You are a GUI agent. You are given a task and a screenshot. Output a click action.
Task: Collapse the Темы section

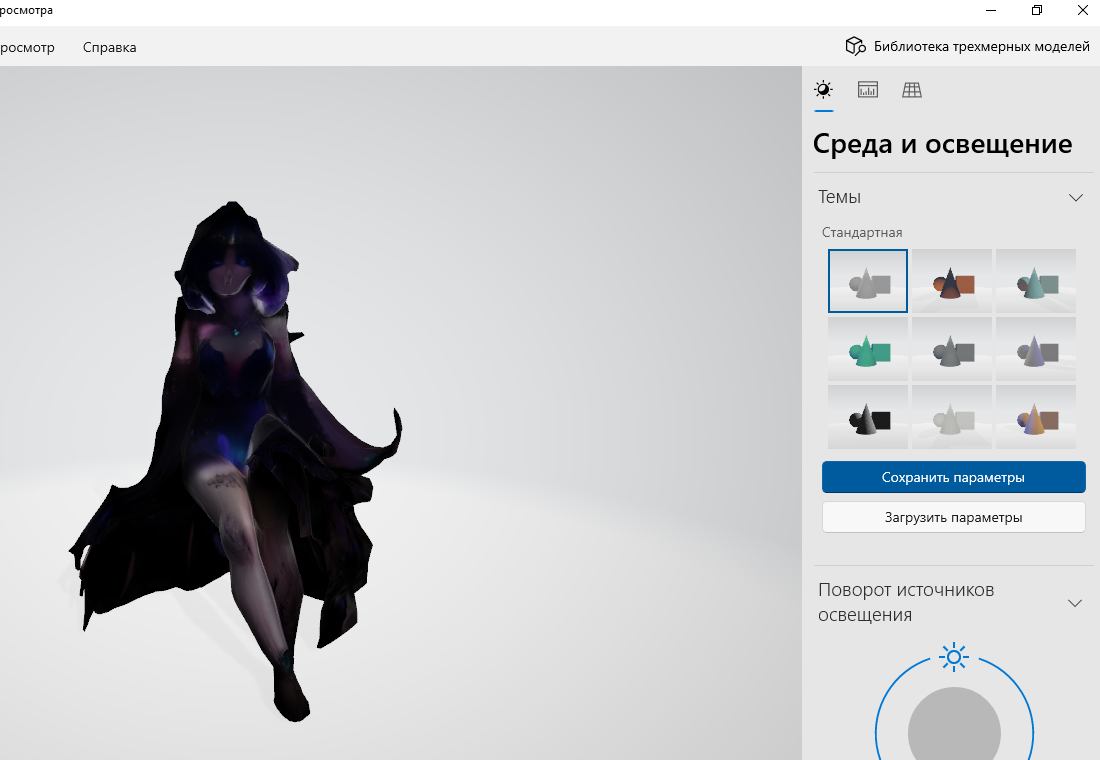pyautogui.click(x=1075, y=197)
